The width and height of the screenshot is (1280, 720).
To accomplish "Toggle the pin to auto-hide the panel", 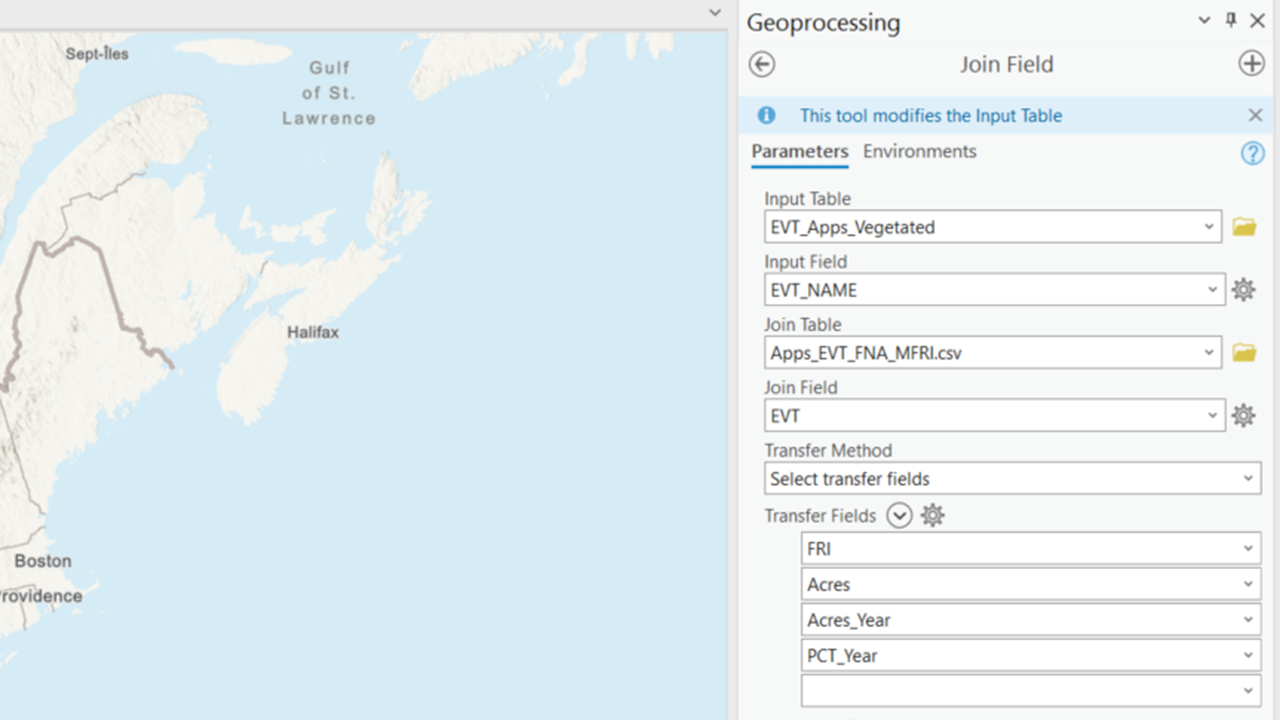I will 1230,20.
